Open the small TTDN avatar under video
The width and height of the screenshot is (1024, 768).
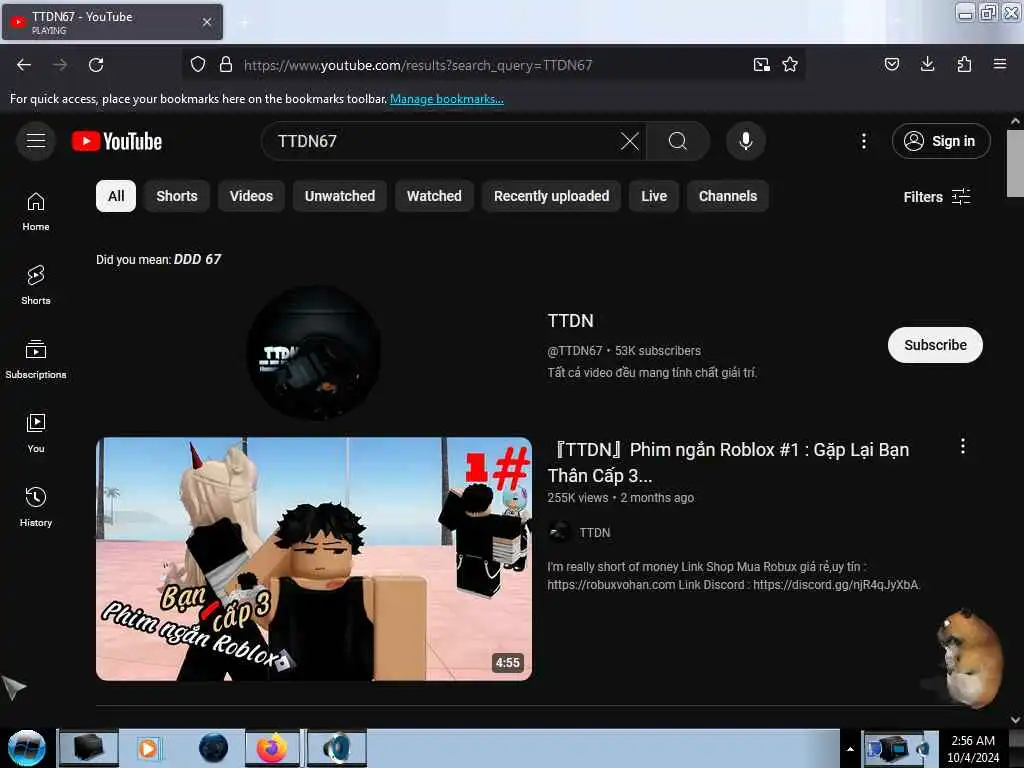[559, 532]
